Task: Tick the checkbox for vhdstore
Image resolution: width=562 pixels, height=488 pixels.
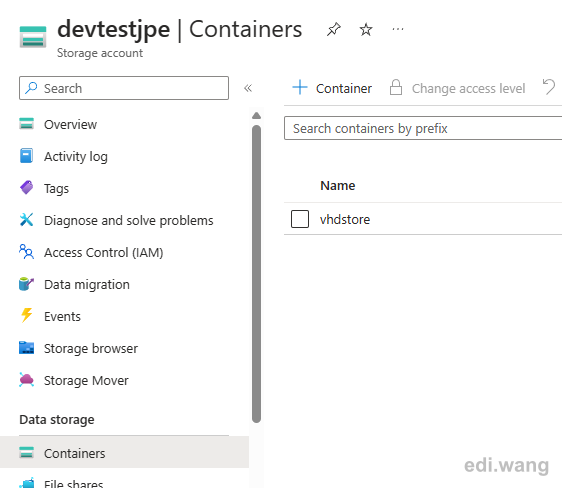Action: click(x=300, y=219)
